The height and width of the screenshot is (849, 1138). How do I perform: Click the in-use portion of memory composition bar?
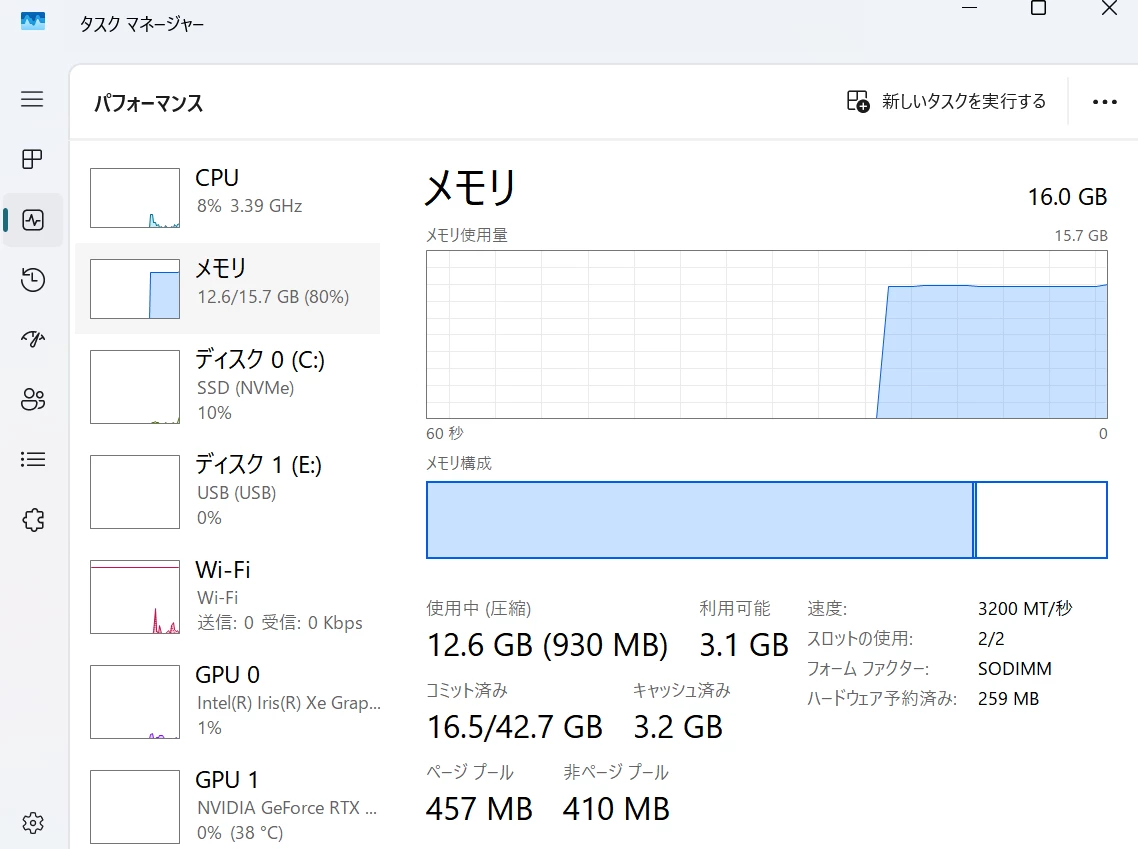click(x=700, y=520)
